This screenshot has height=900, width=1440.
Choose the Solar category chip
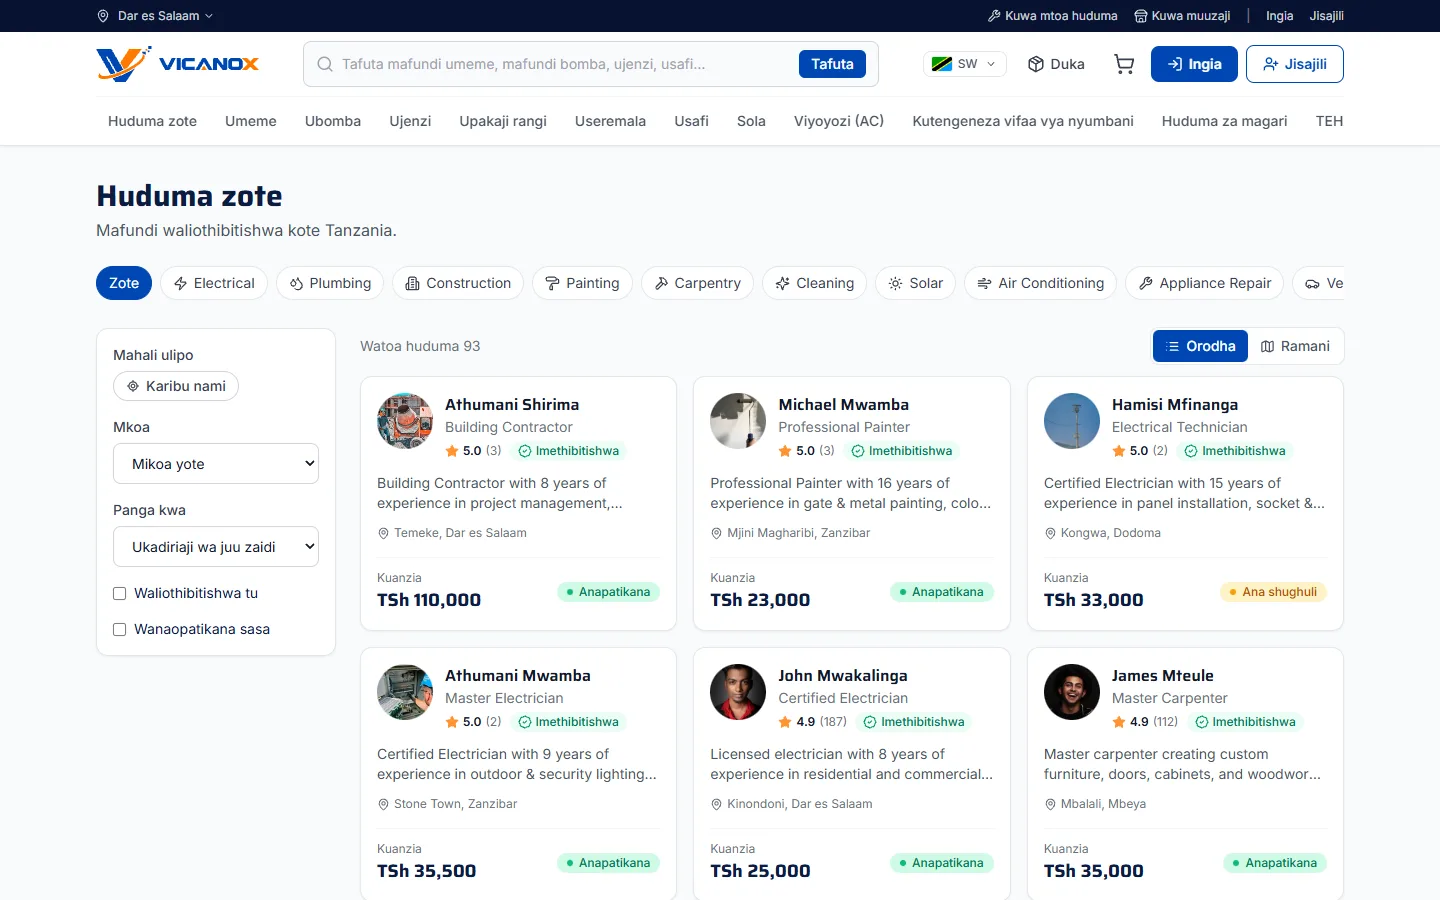point(916,283)
